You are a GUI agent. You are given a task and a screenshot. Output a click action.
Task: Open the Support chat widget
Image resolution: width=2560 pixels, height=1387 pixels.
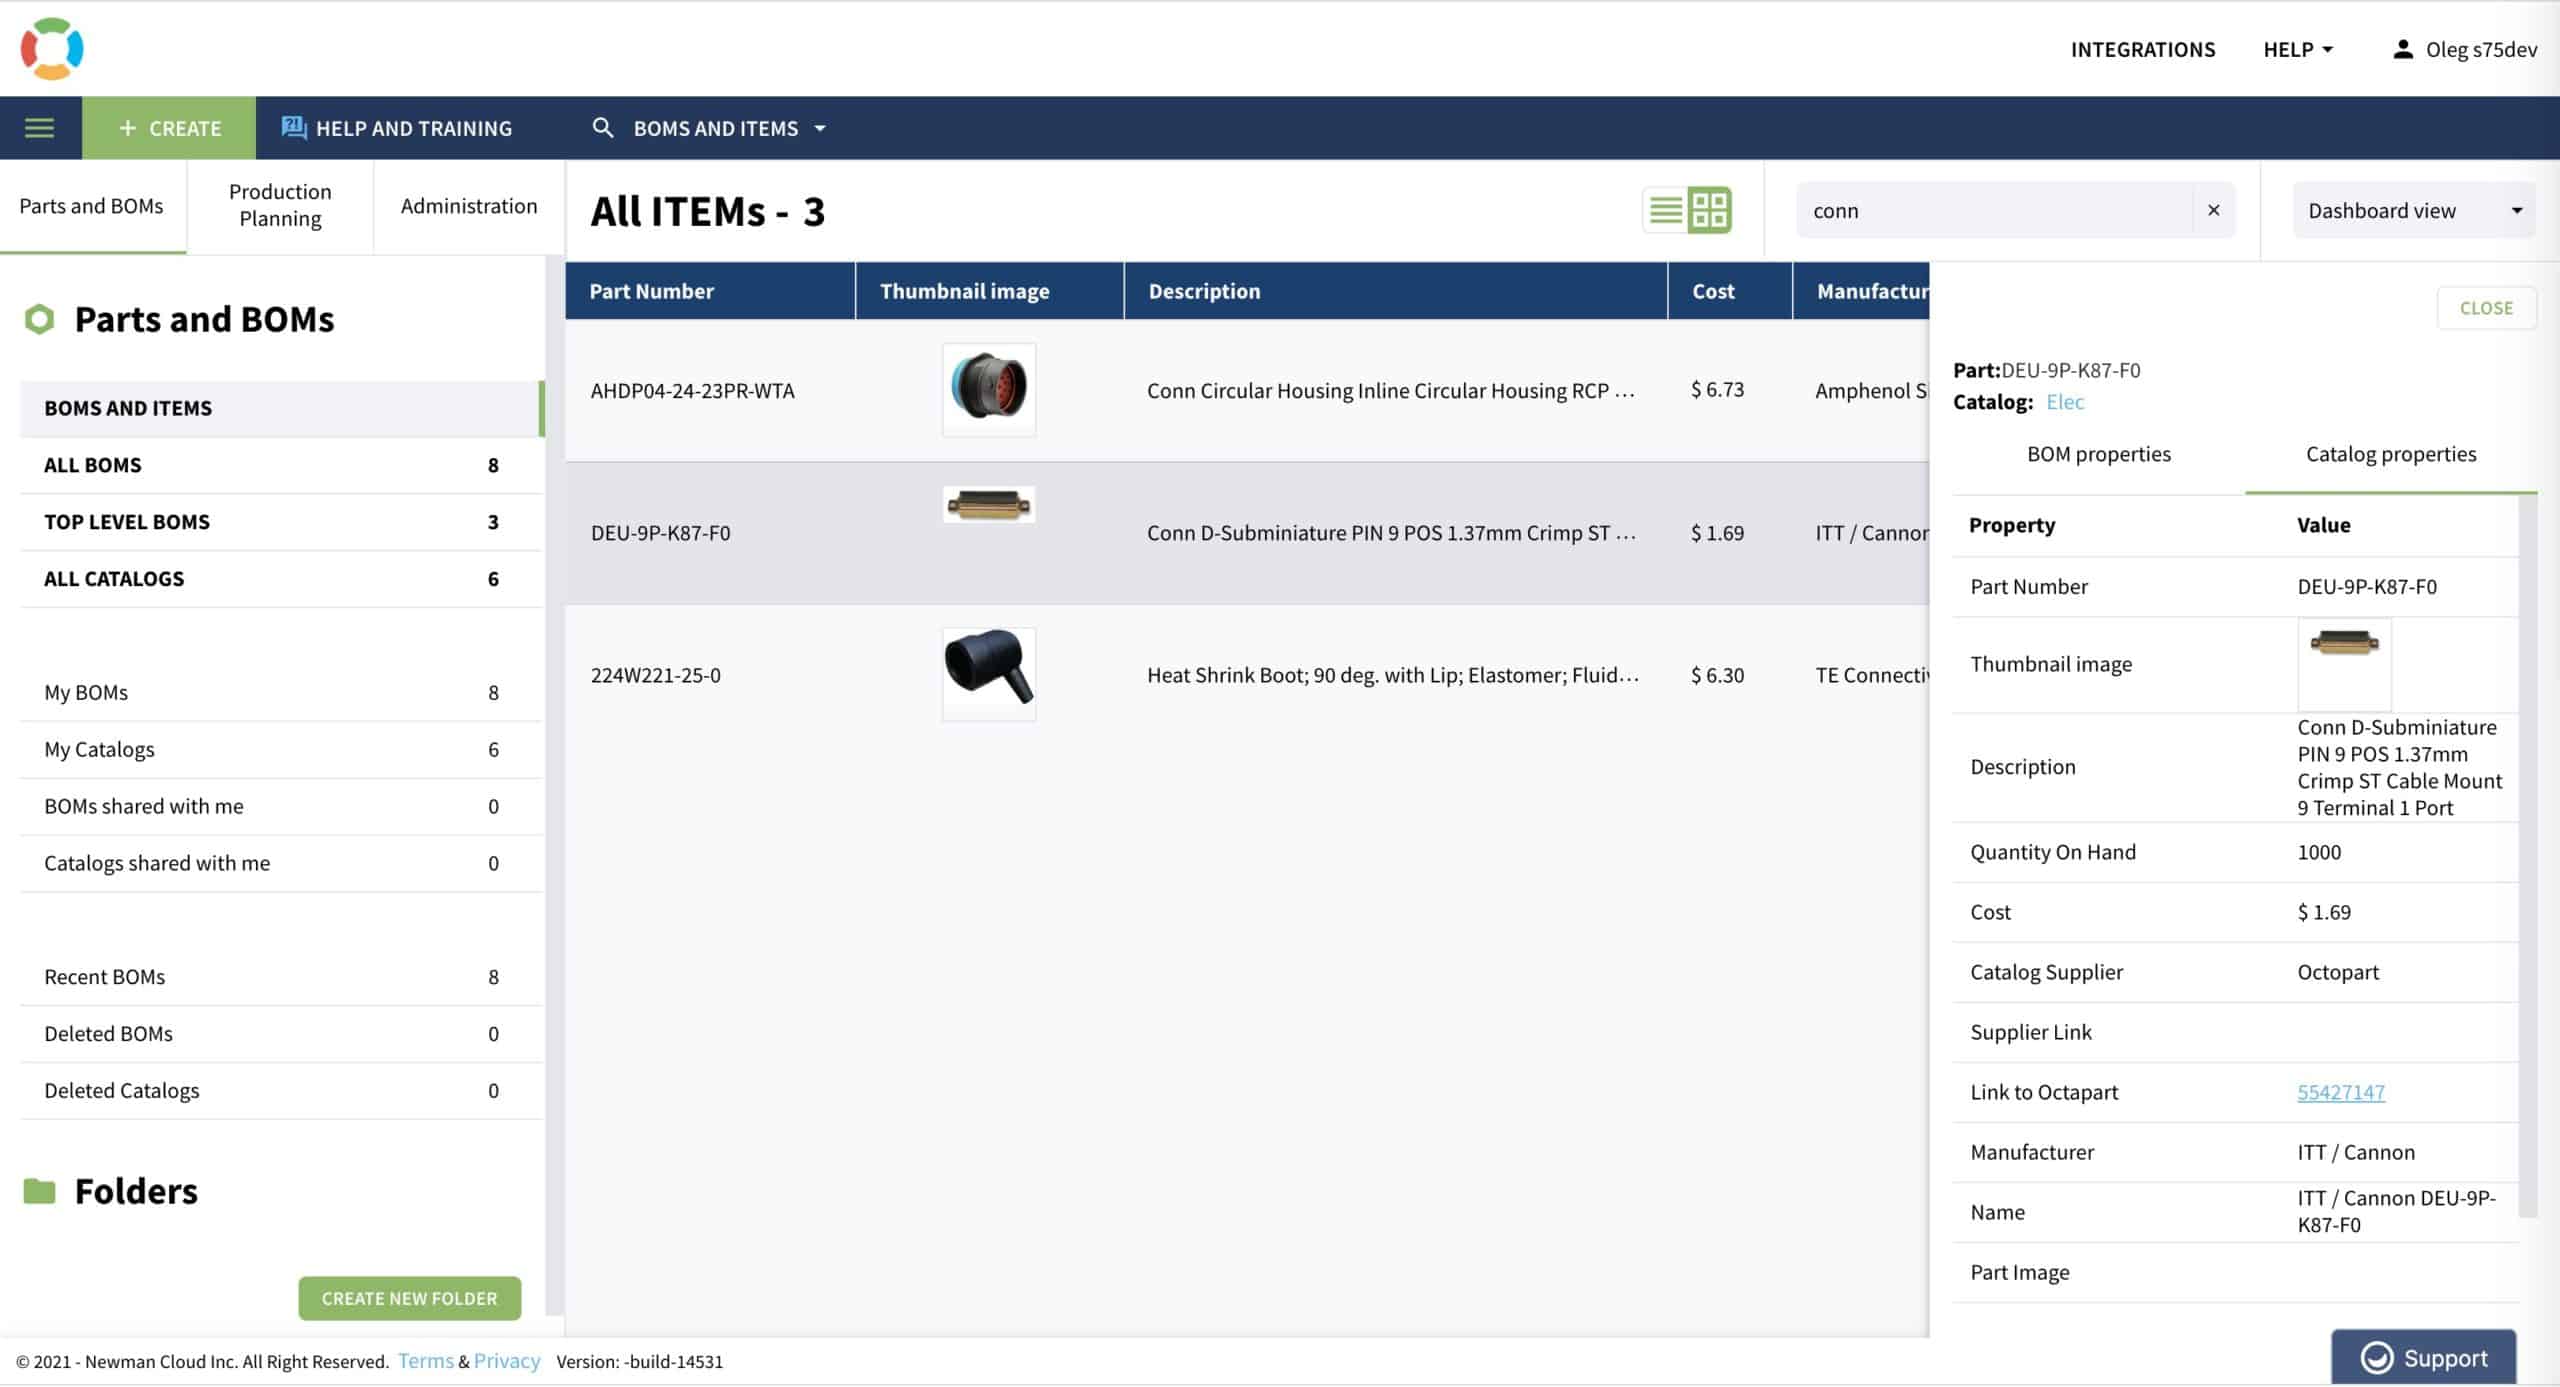click(2423, 1357)
